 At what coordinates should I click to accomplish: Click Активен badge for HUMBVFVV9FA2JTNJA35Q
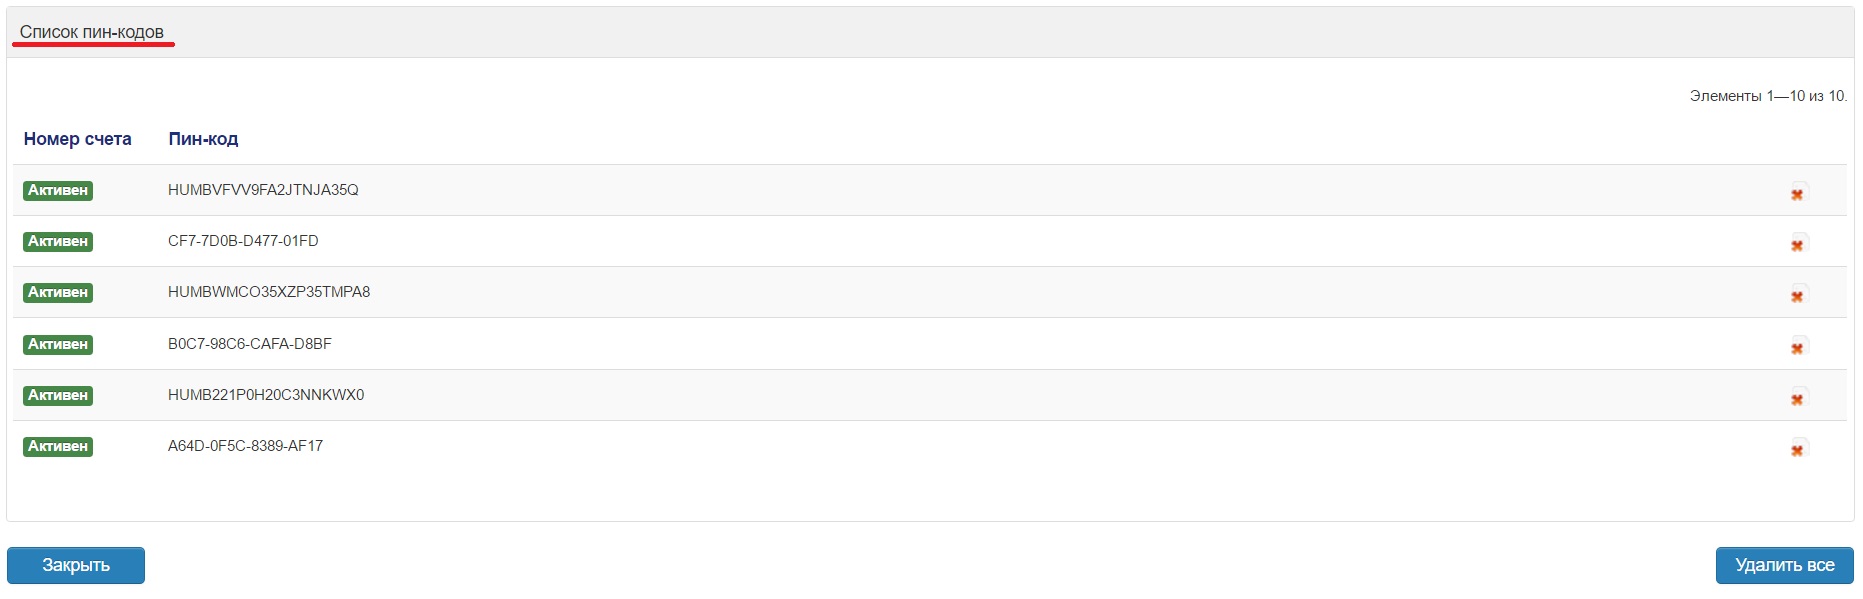[x=58, y=190]
